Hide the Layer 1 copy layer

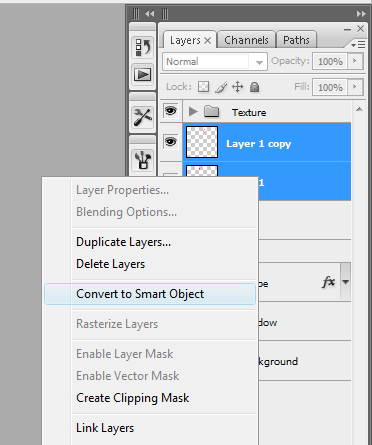pos(171,142)
